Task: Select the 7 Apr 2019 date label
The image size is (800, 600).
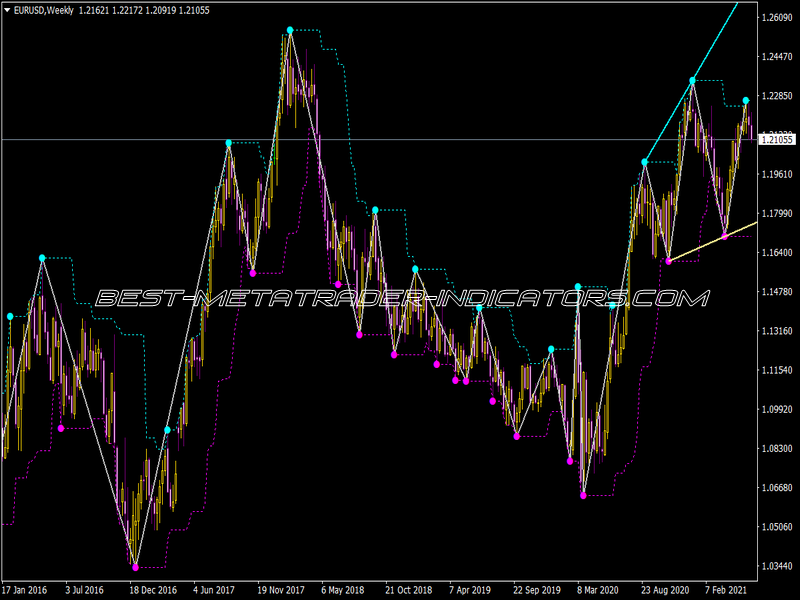Action: tap(470, 590)
